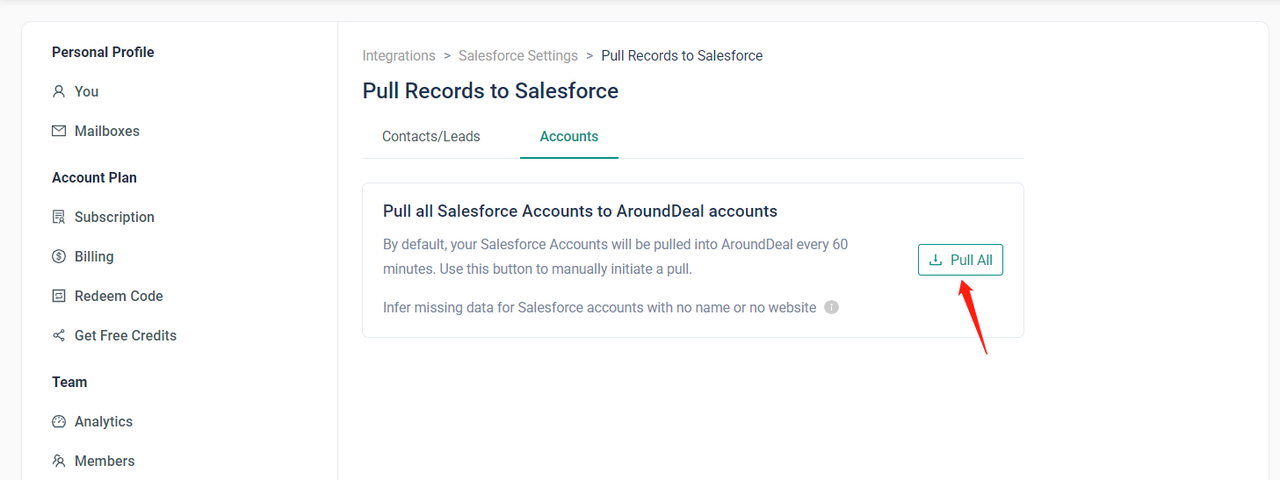Select the Accounts tab
The height and width of the screenshot is (480, 1280).
(x=569, y=137)
